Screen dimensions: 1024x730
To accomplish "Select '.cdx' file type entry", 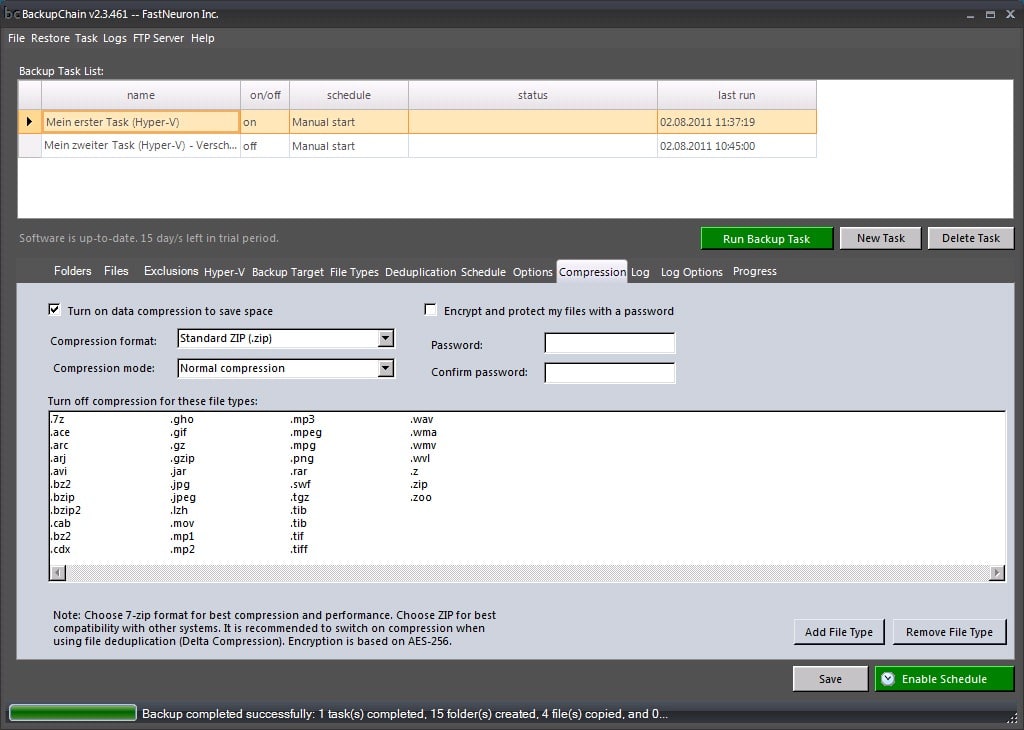I will [60, 549].
